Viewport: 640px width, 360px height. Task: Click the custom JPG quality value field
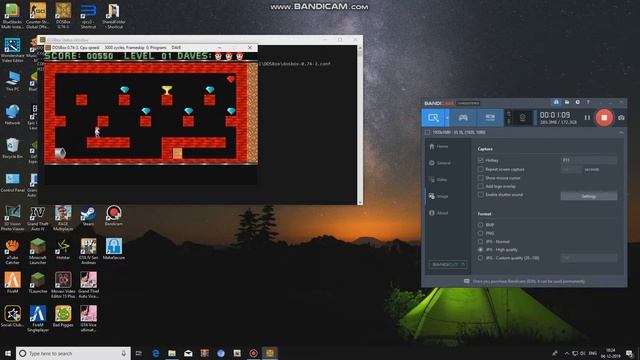589,258
